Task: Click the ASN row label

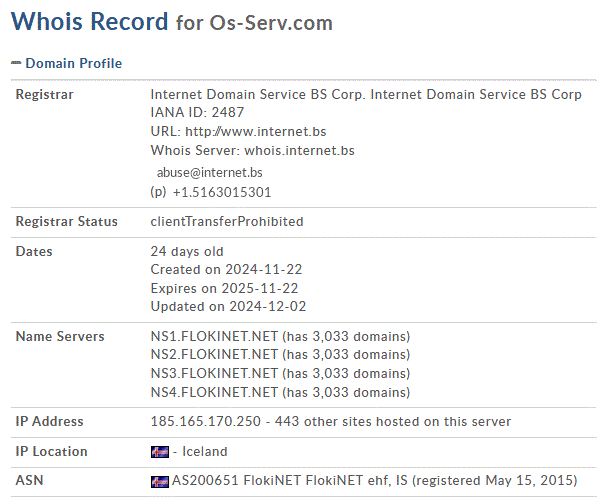Action: click(x=29, y=480)
